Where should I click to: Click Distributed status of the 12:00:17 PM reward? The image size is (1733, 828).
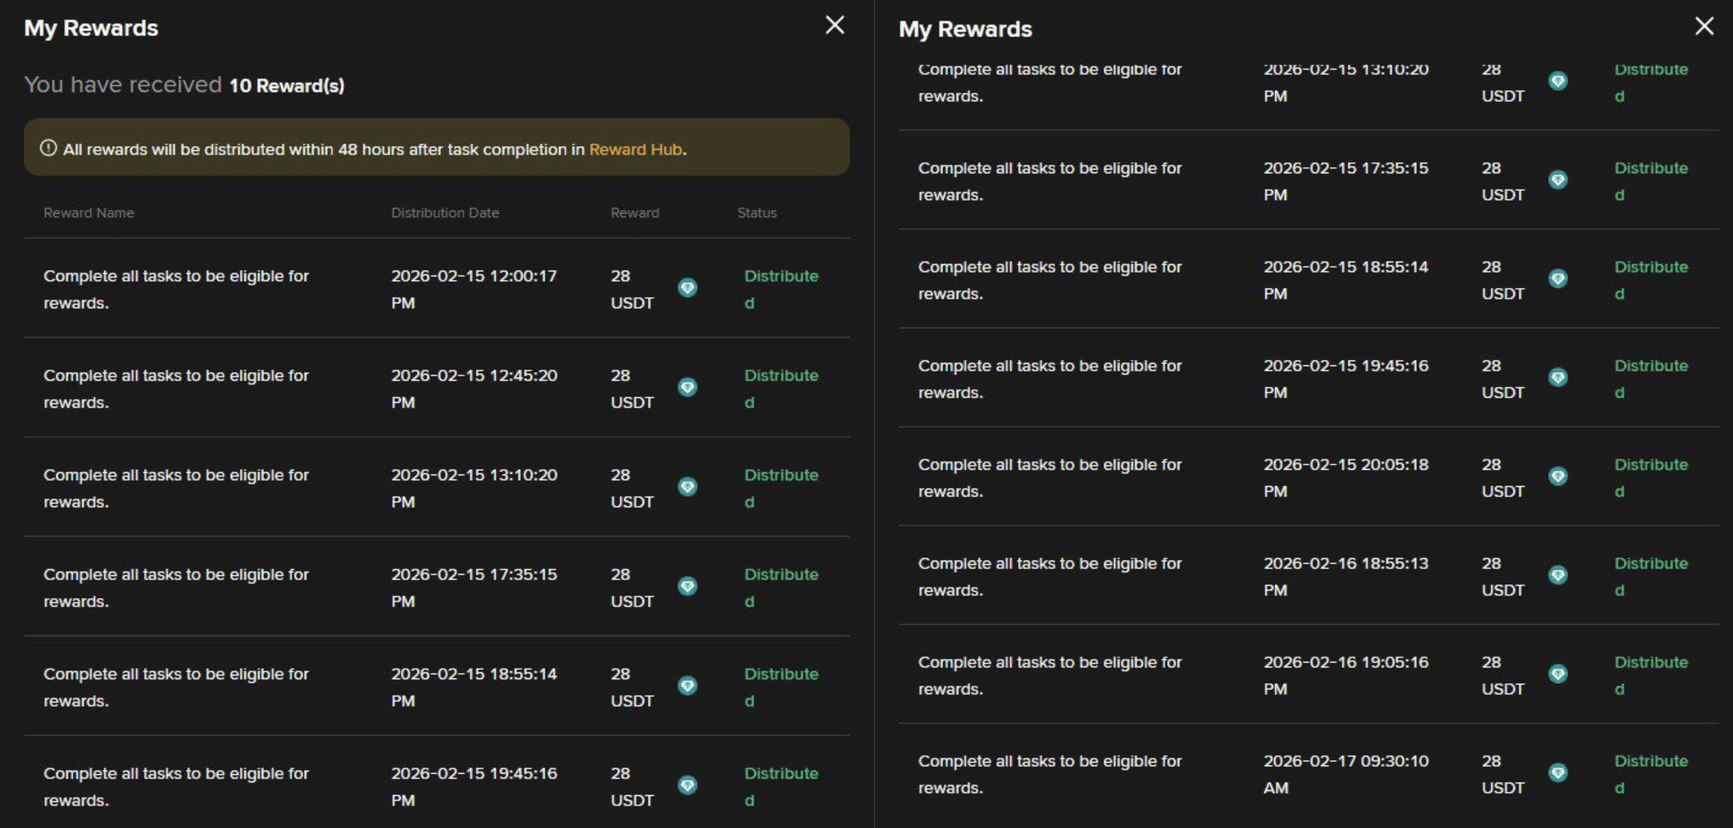point(780,288)
